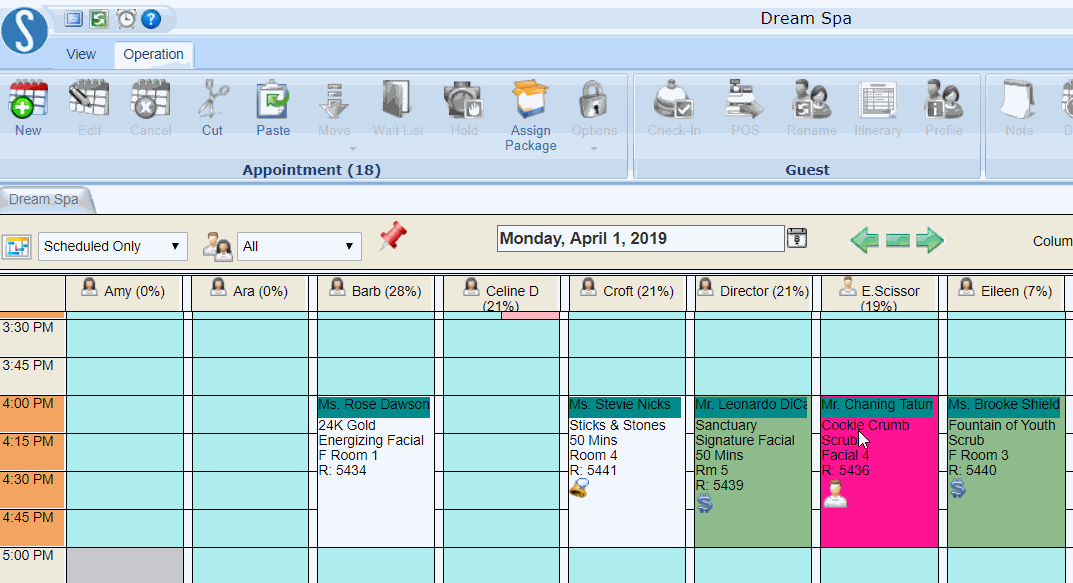Click the Hold appointment icon

463,100
